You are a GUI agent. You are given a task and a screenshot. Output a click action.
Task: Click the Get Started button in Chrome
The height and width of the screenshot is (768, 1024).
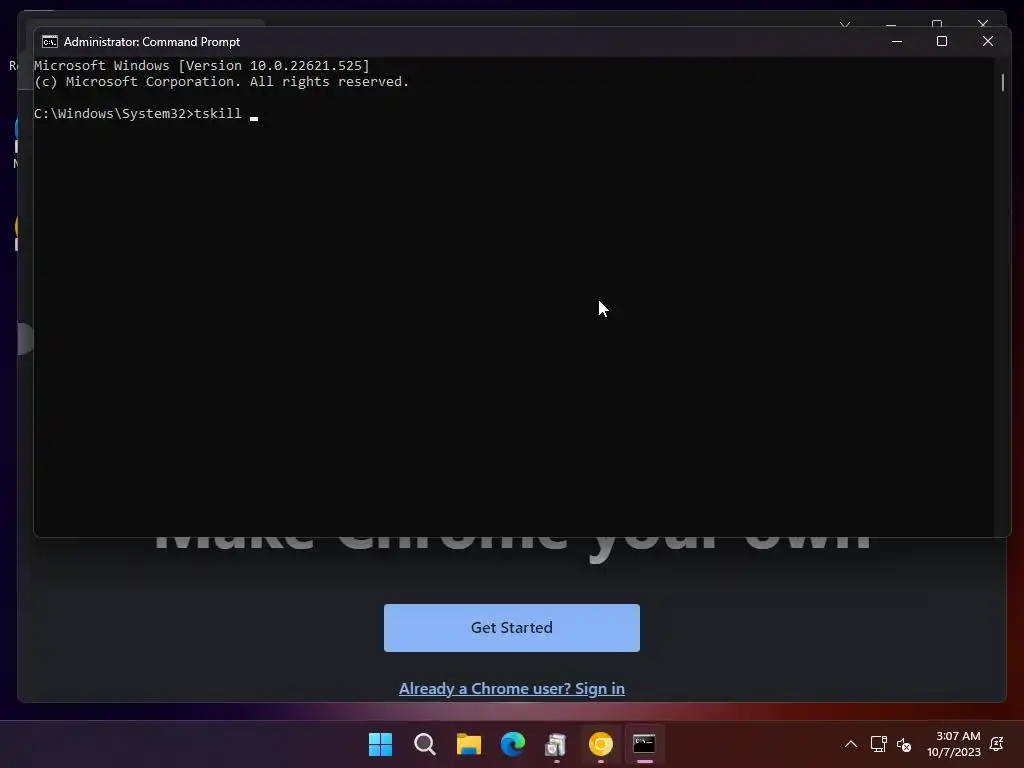pyautogui.click(x=511, y=628)
